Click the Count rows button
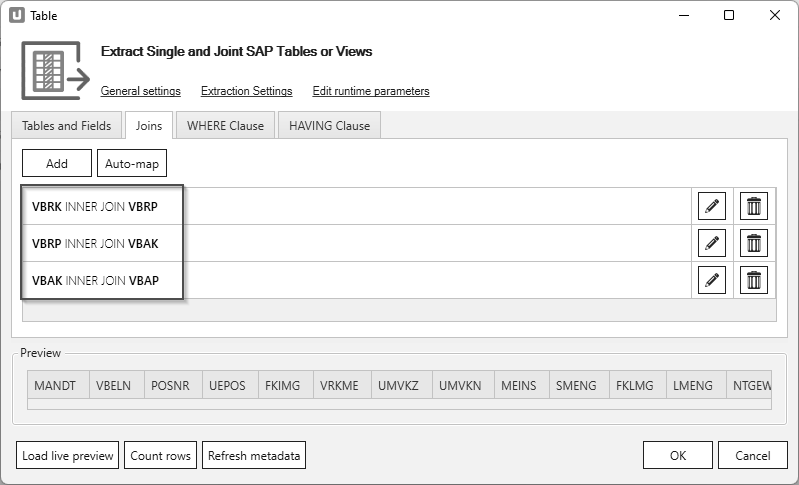 point(160,456)
